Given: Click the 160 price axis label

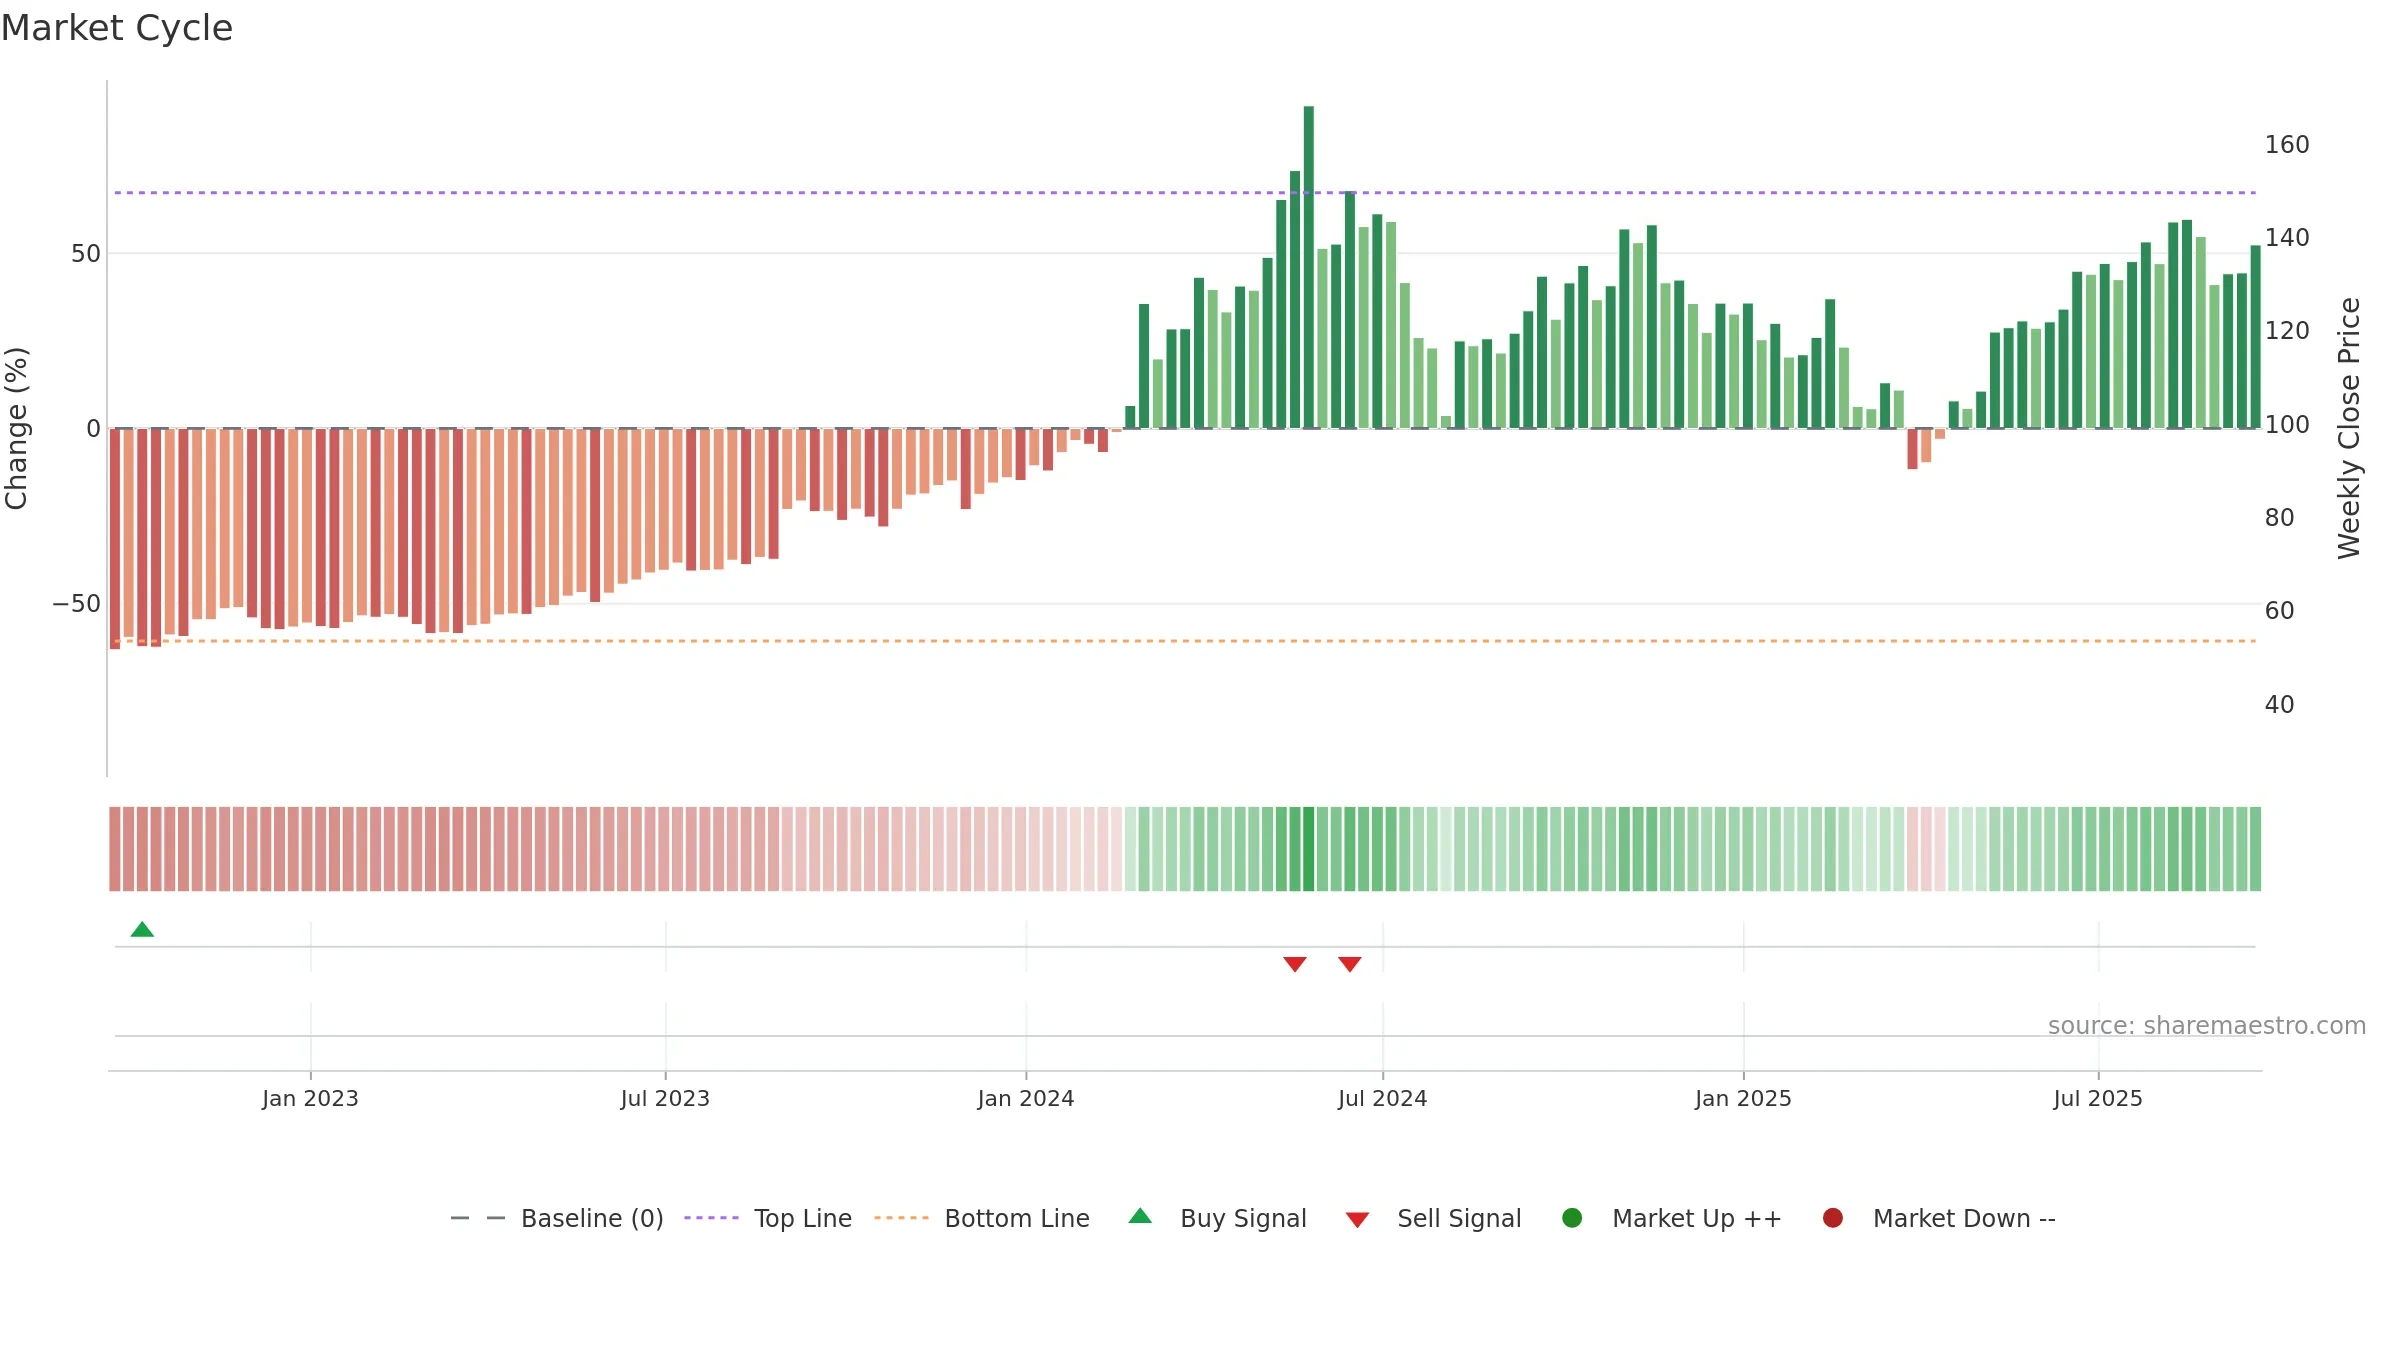Looking at the screenshot, I should [2287, 145].
